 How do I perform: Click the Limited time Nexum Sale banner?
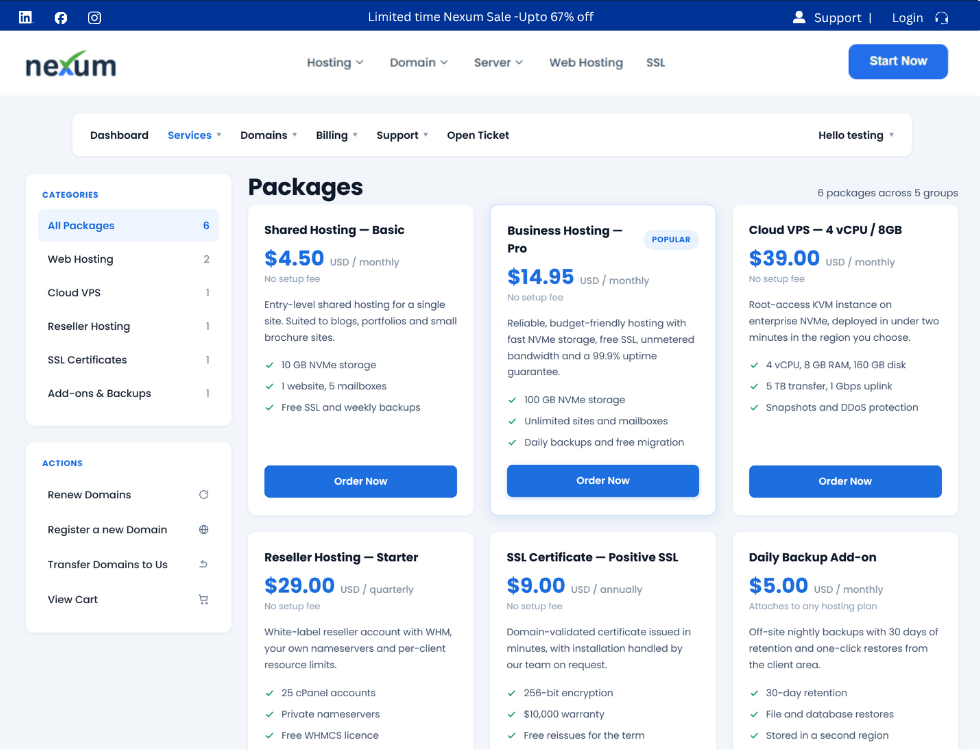coord(481,17)
